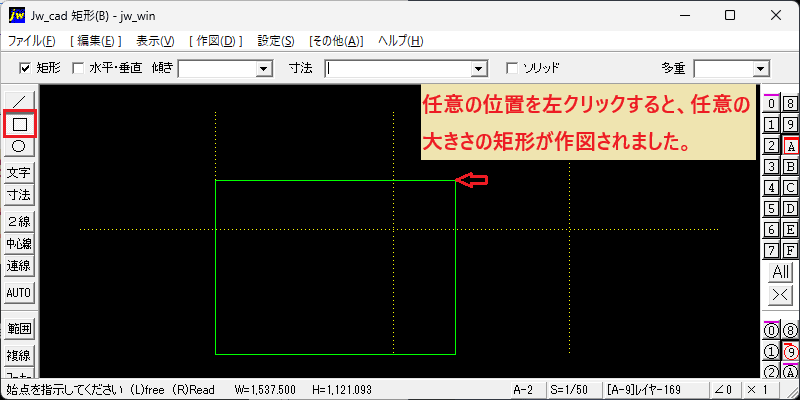Expand the 寸法 size dropdown arrow
This screenshot has height=400, width=800.
[x=479, y=68]
